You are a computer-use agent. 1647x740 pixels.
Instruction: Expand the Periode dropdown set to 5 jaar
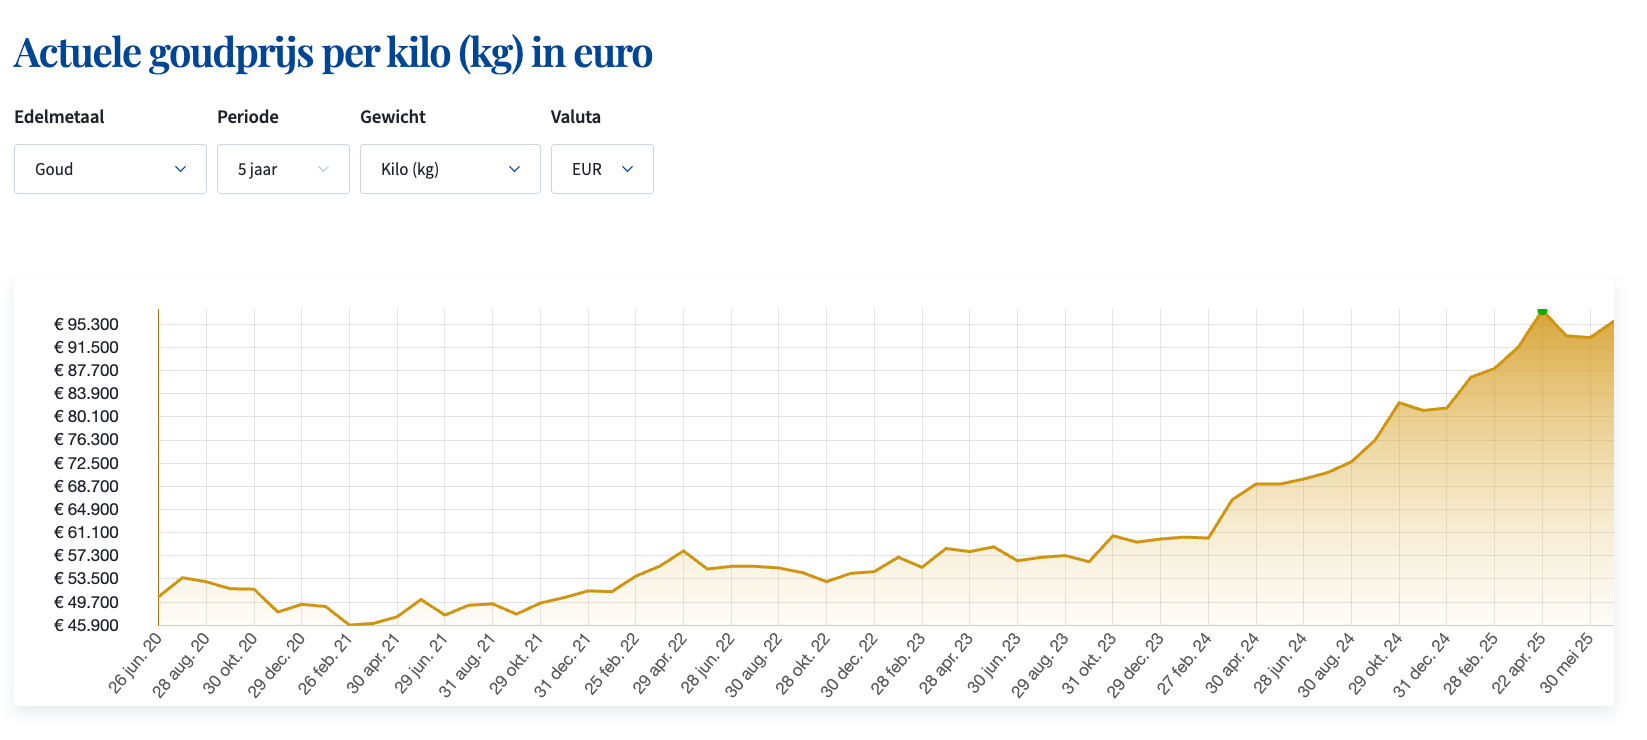[282, 169]
